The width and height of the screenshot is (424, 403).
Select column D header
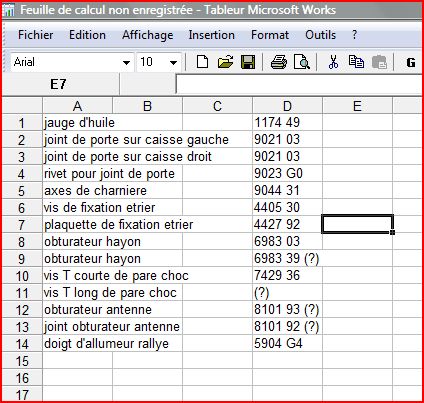pyautogui.click(x=287, y=106)
